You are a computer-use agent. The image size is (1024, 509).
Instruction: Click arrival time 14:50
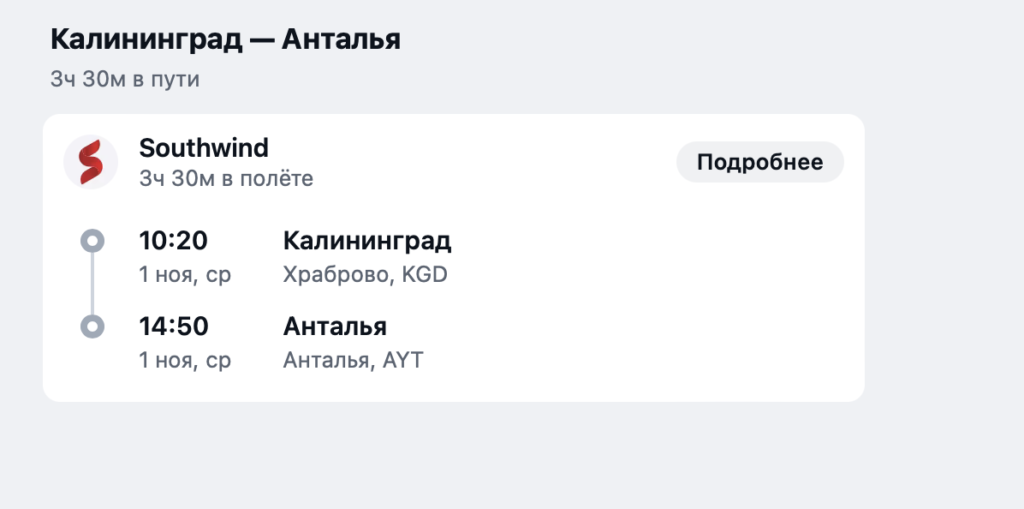pyautogui.click(x=172, y=327)
